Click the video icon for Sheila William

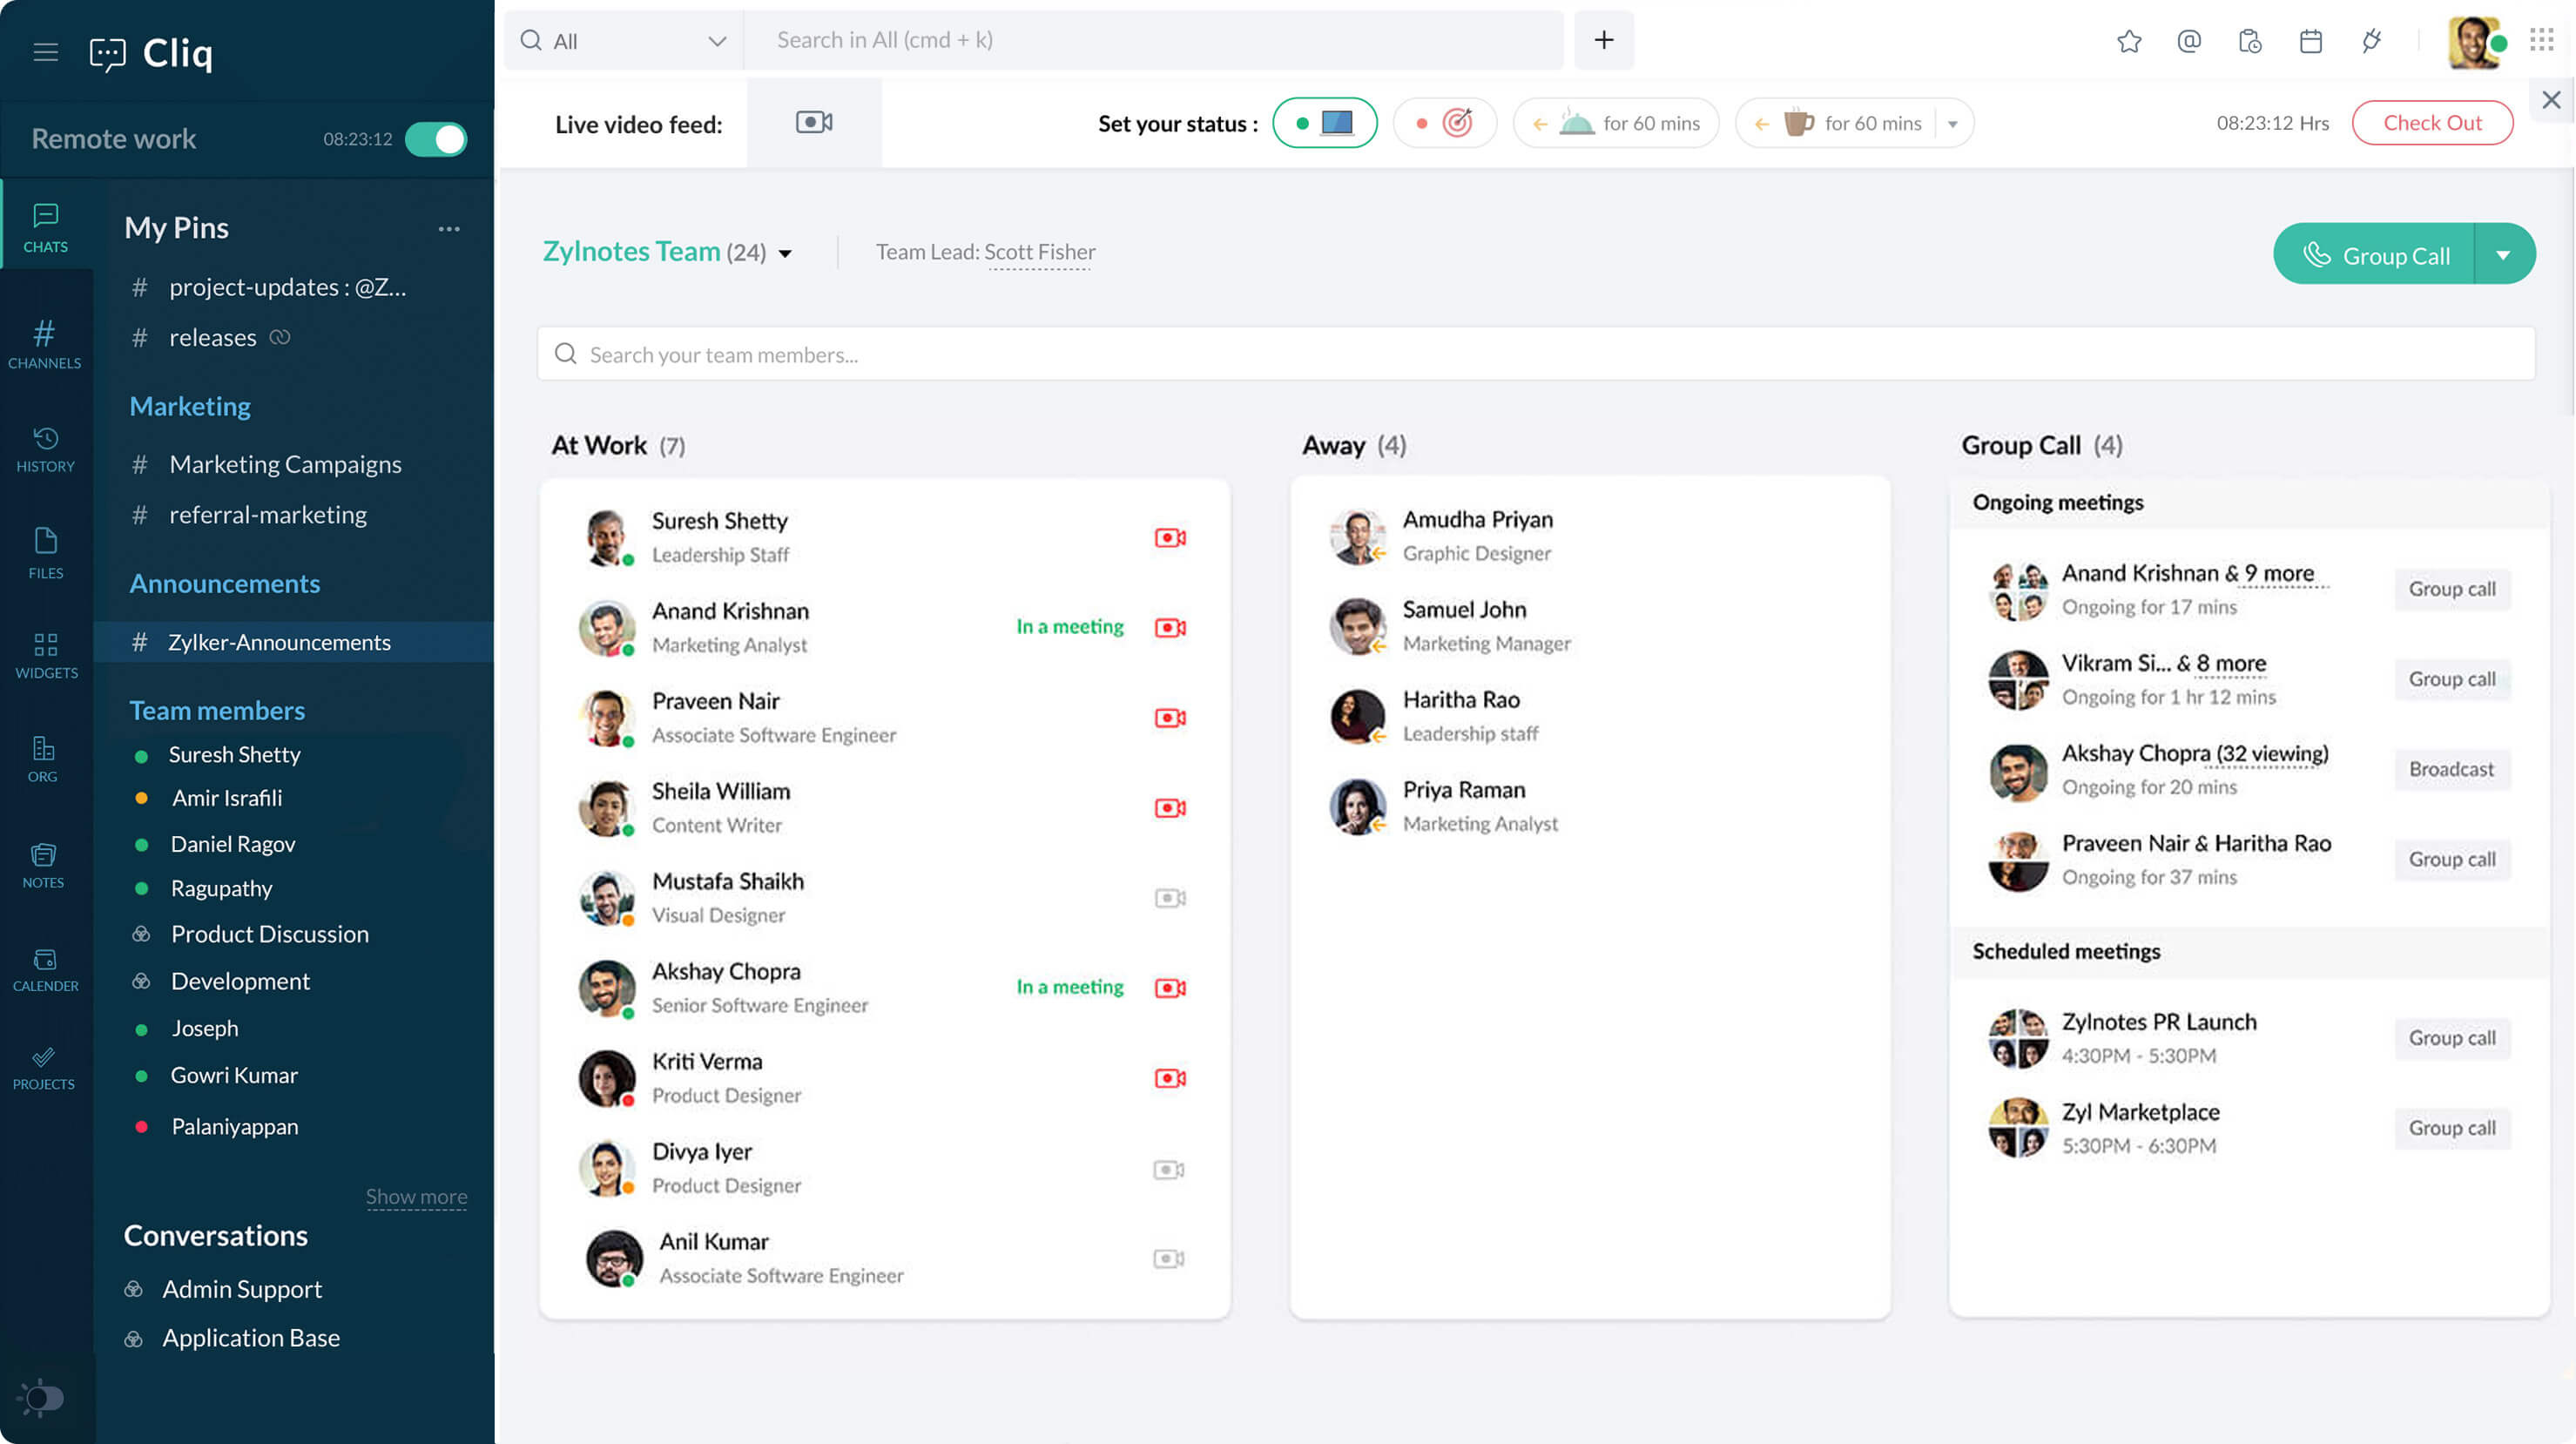(x=1170, y=807)
